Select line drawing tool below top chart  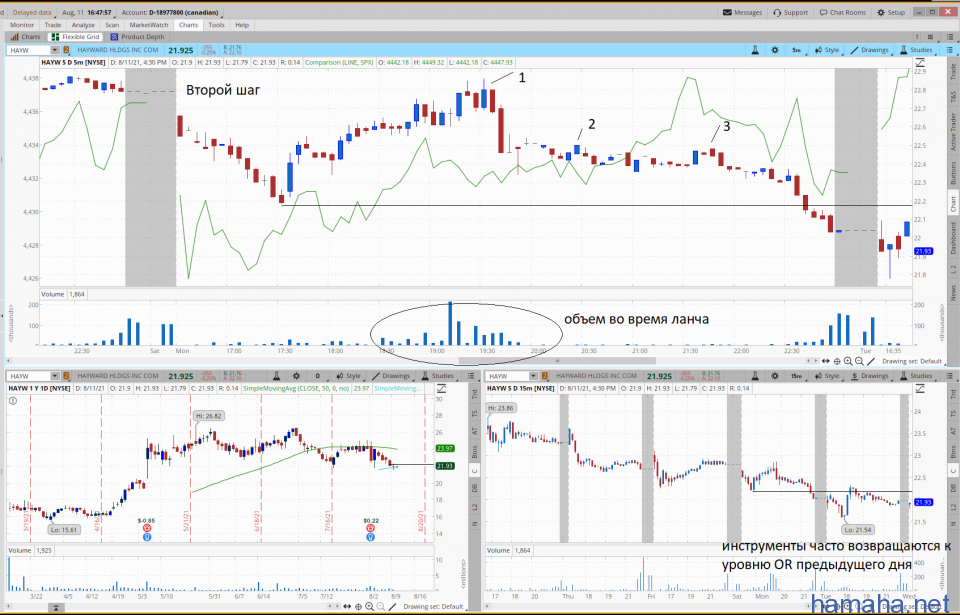pyautogui.click(x=871, y=361)
